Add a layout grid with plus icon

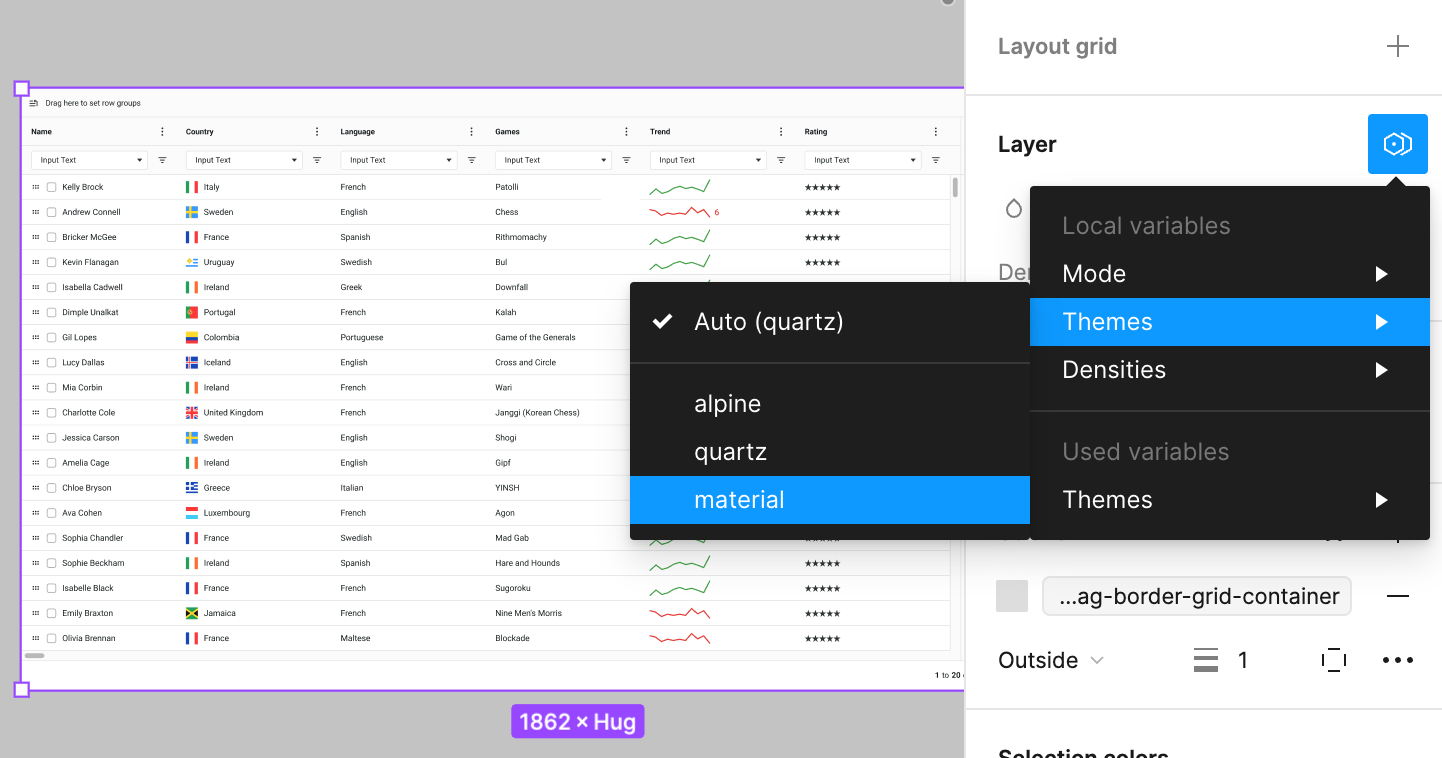coord(1397,46)
